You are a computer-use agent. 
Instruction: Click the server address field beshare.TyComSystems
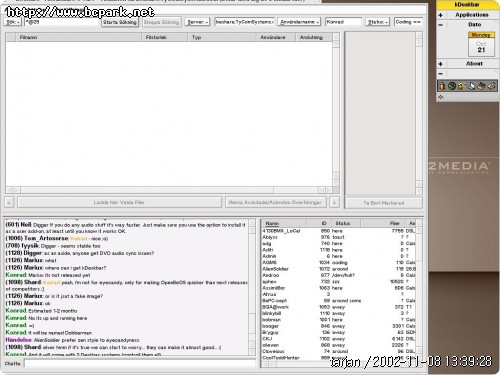[x=245, y=22]
